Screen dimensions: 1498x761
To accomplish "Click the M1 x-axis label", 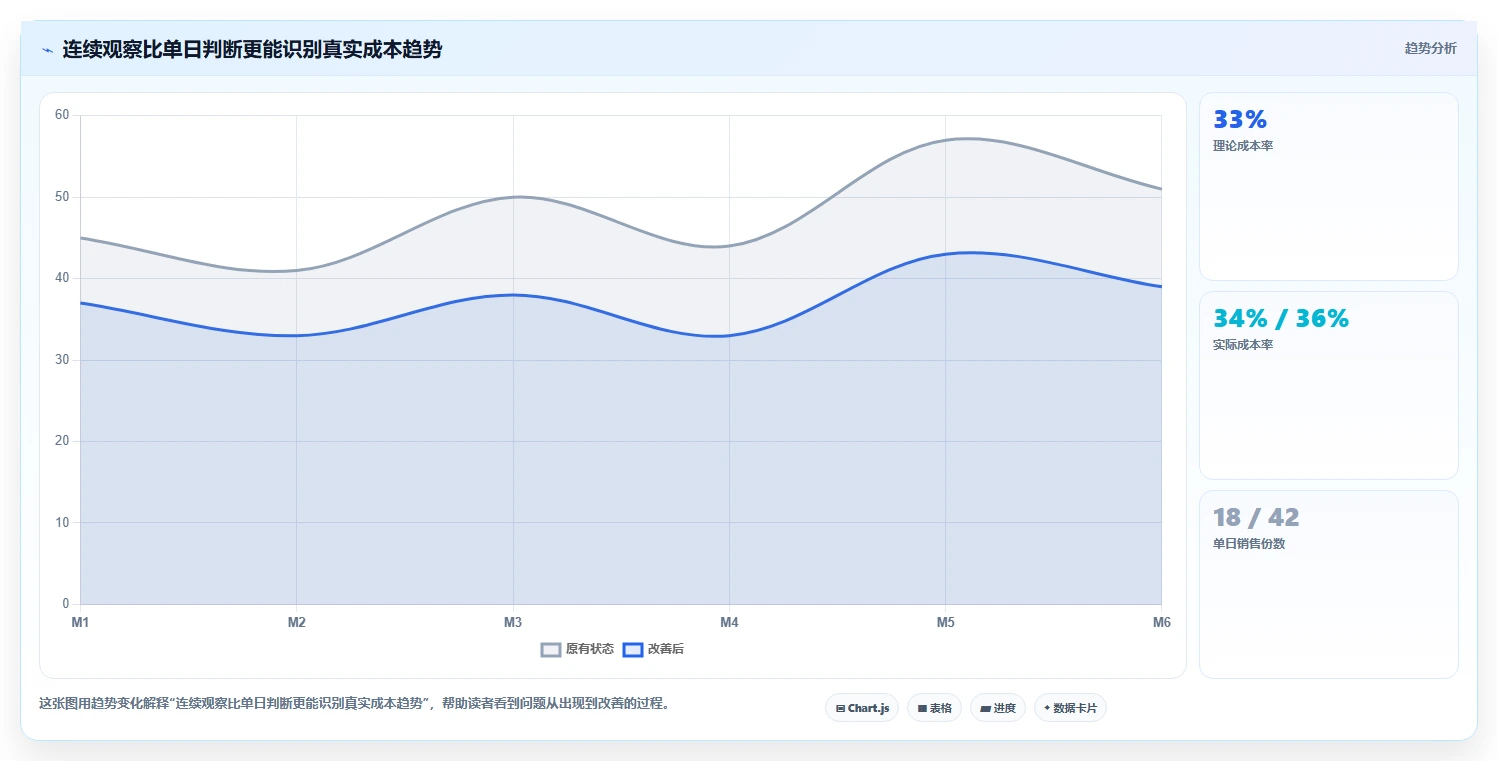I will pos(80,622).
